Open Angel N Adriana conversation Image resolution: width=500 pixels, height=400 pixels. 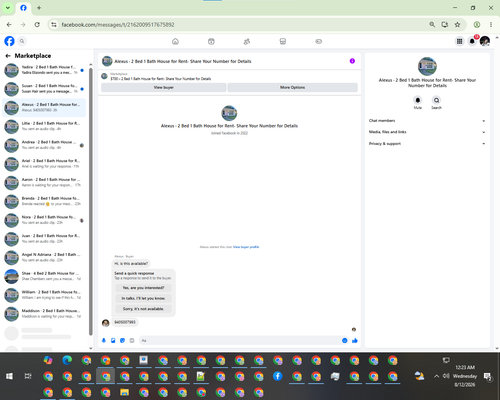click(x=44, y=257)
